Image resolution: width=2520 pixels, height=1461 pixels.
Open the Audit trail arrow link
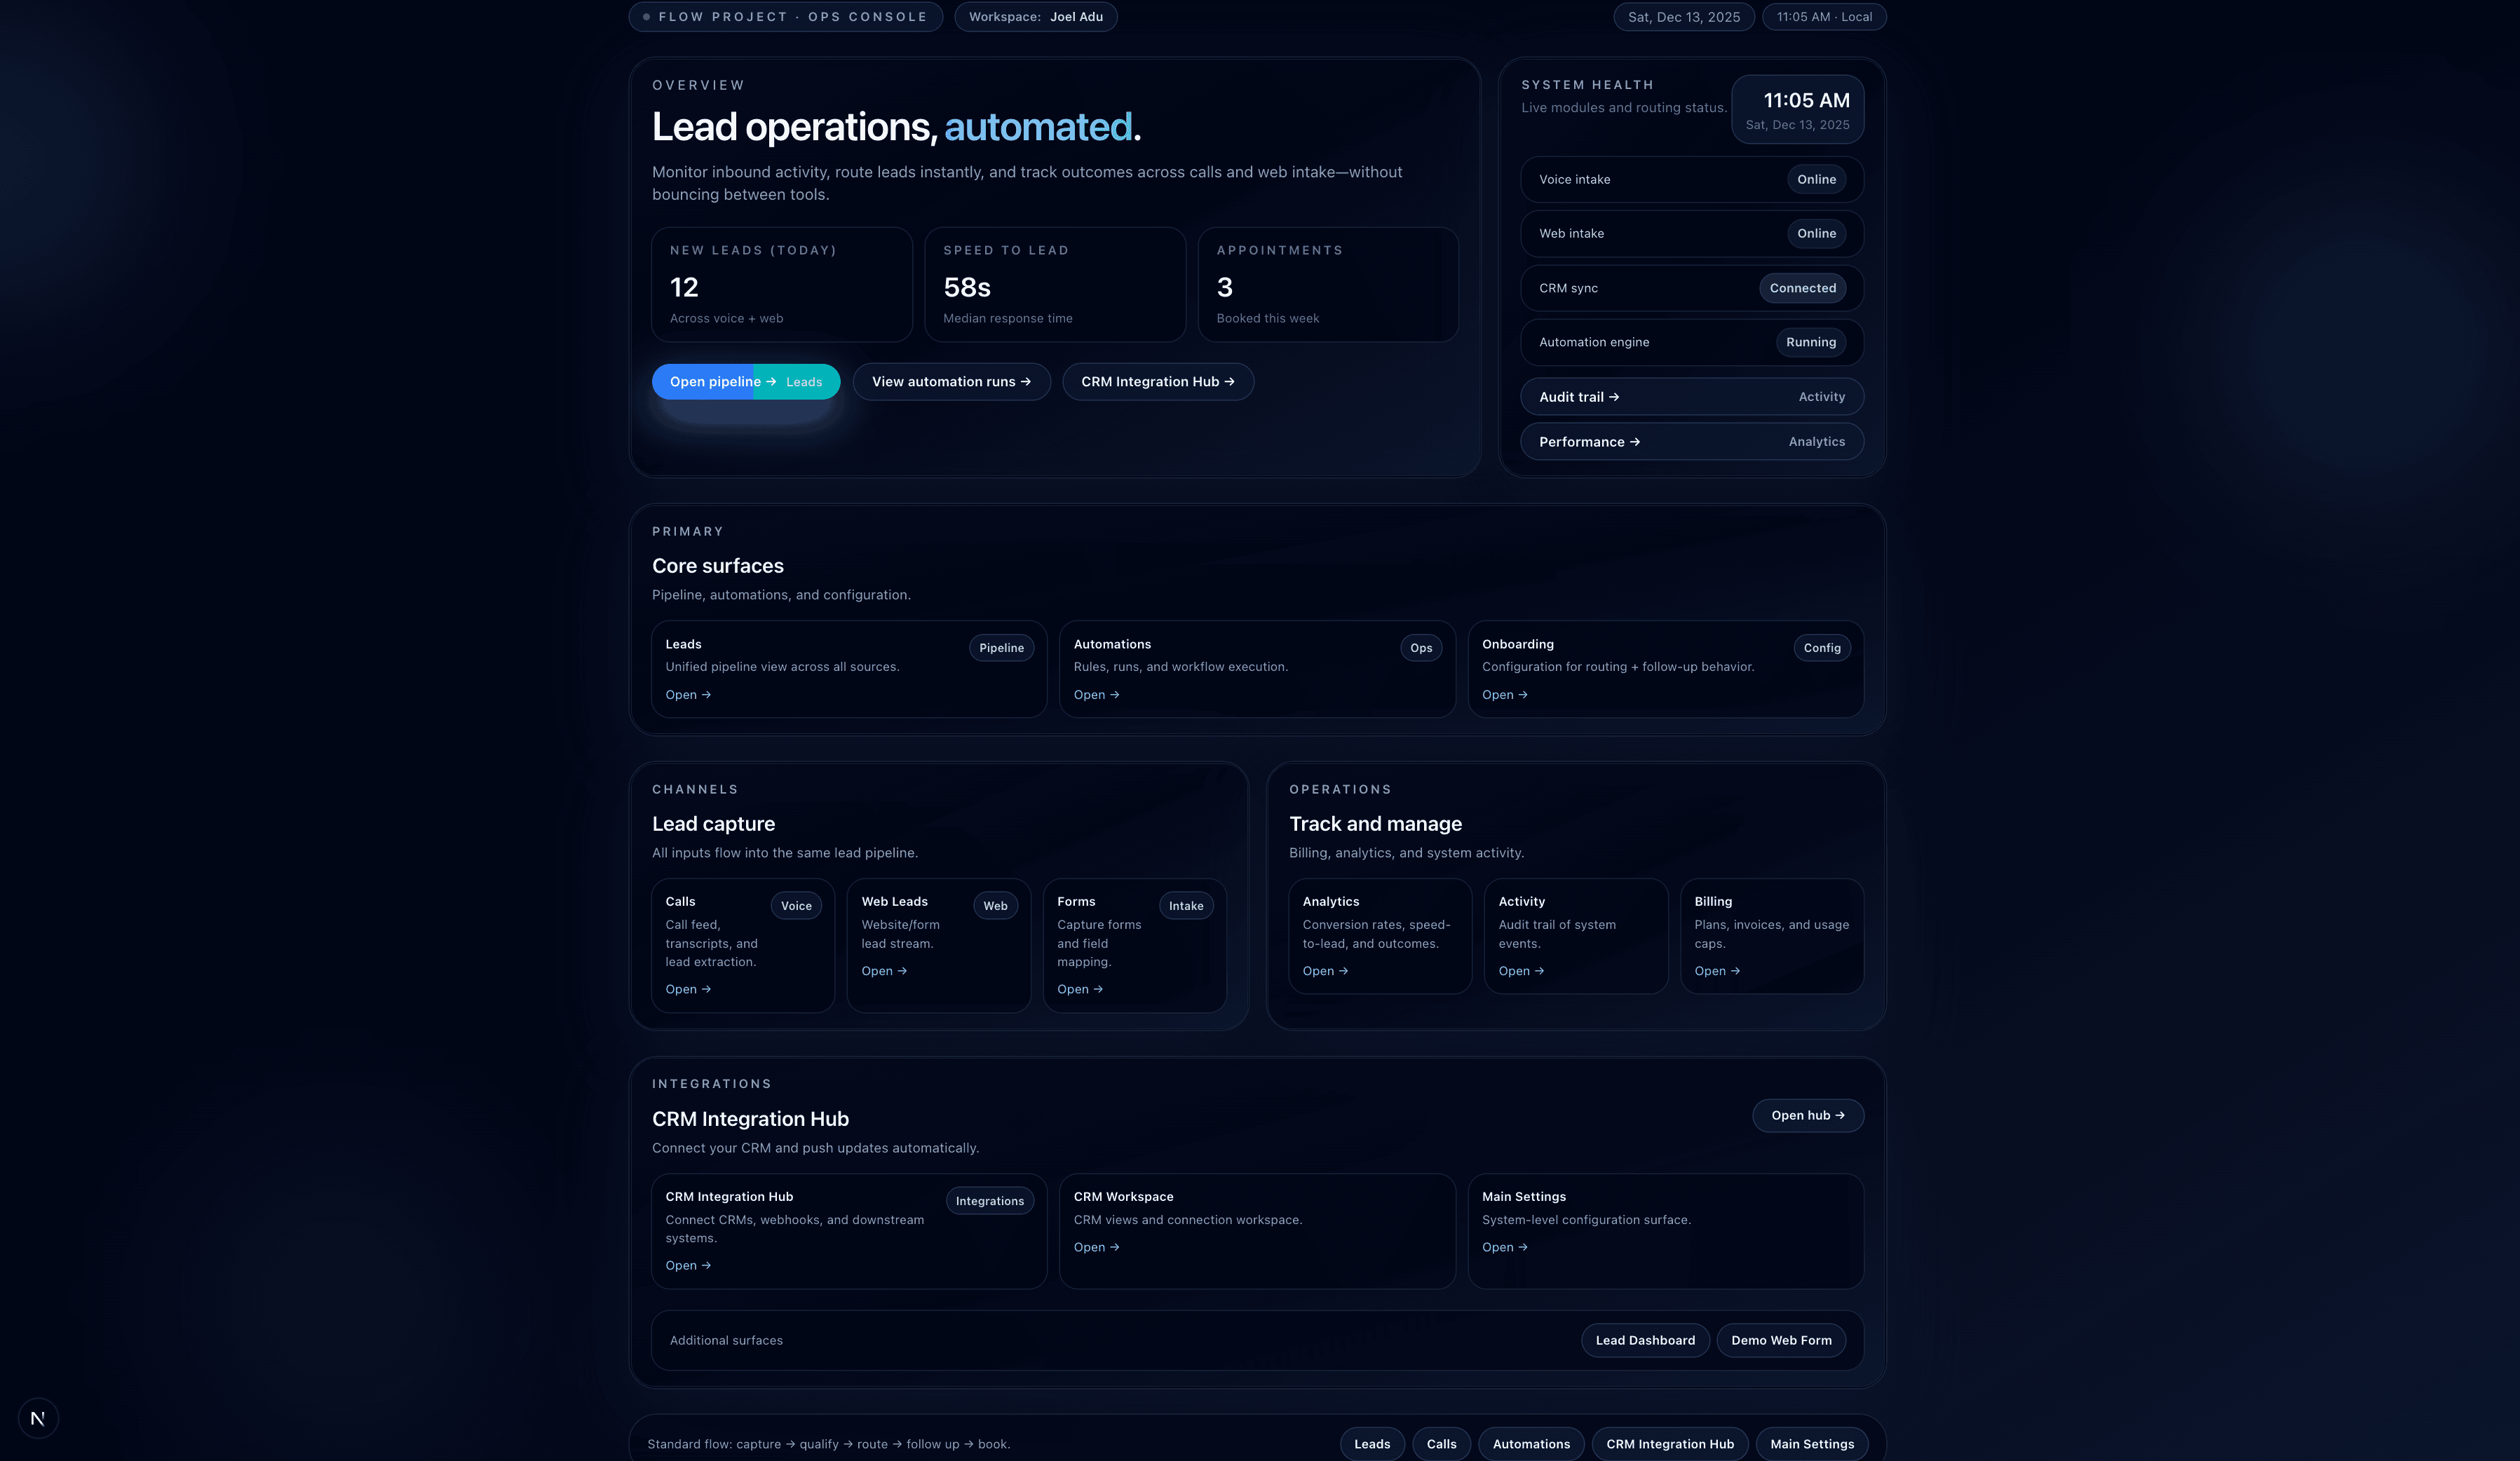point(1578,396)
